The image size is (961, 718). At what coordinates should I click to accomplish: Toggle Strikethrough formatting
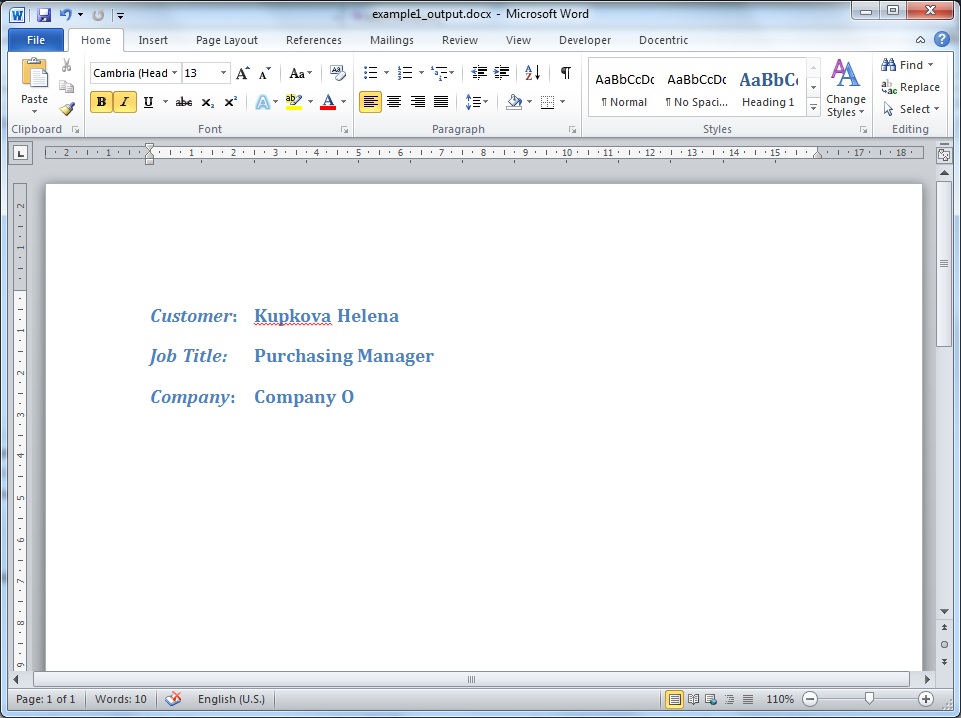pyautogui.click(x=184, y=102)
